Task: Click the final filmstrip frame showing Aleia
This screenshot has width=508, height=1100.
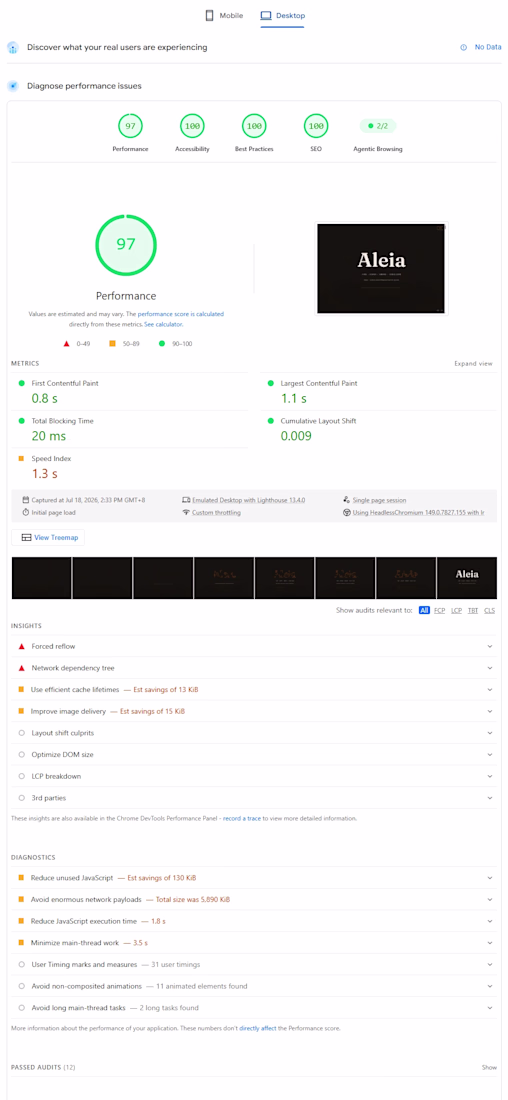Action: pyautogui.click(x=467, y=578)
